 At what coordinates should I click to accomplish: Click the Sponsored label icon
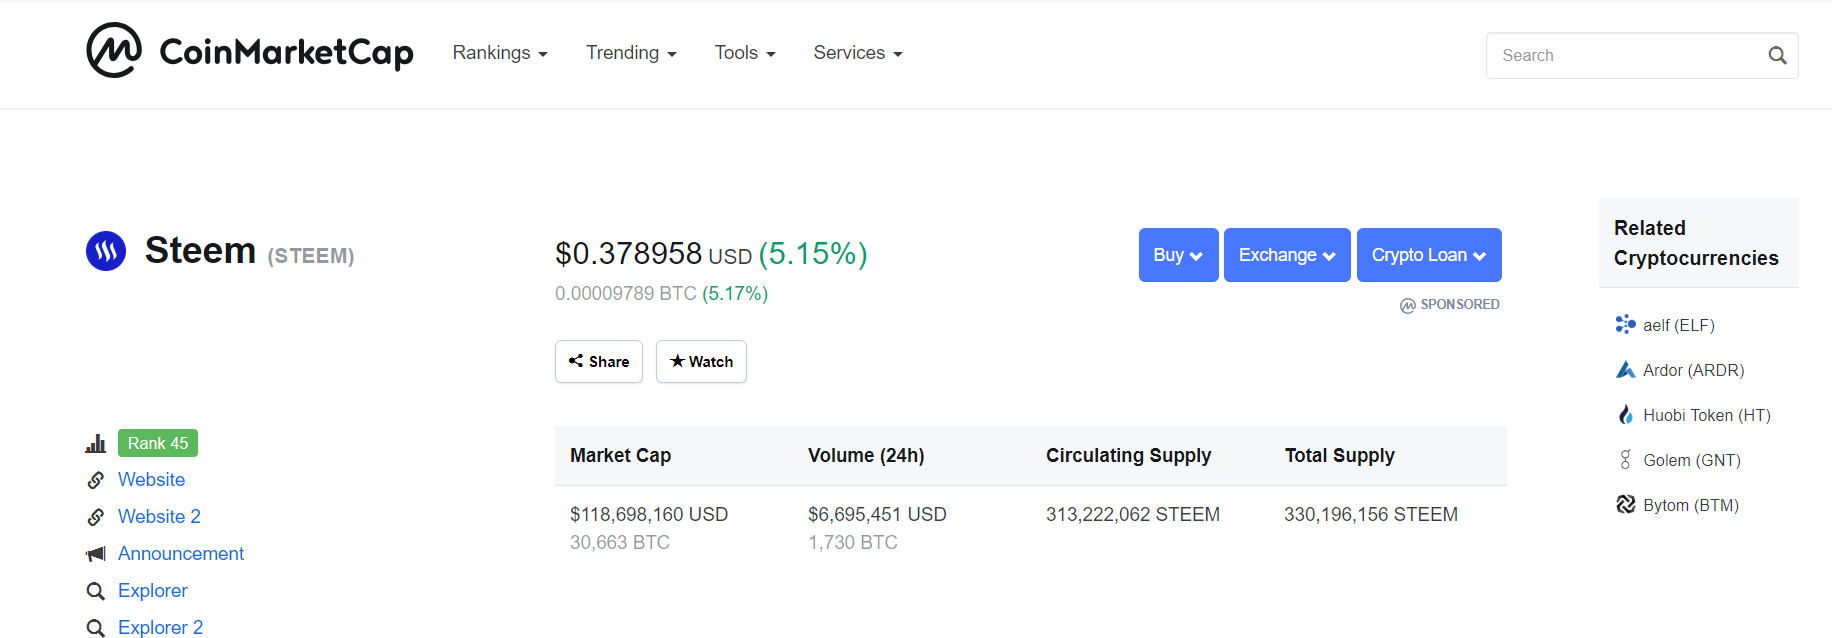(x=1408, y=305)
